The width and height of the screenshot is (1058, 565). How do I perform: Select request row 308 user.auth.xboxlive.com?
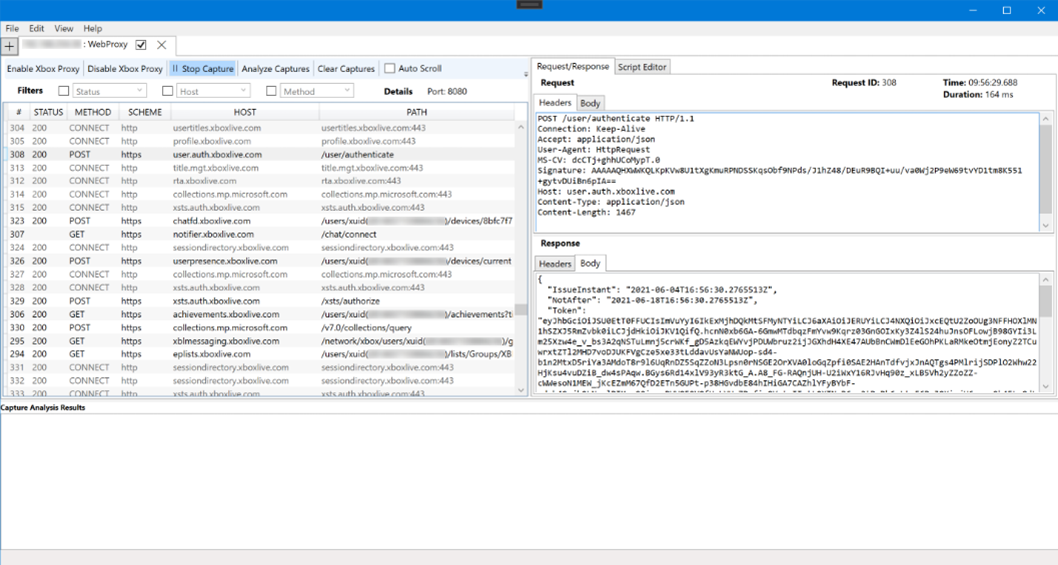[260, 155]
